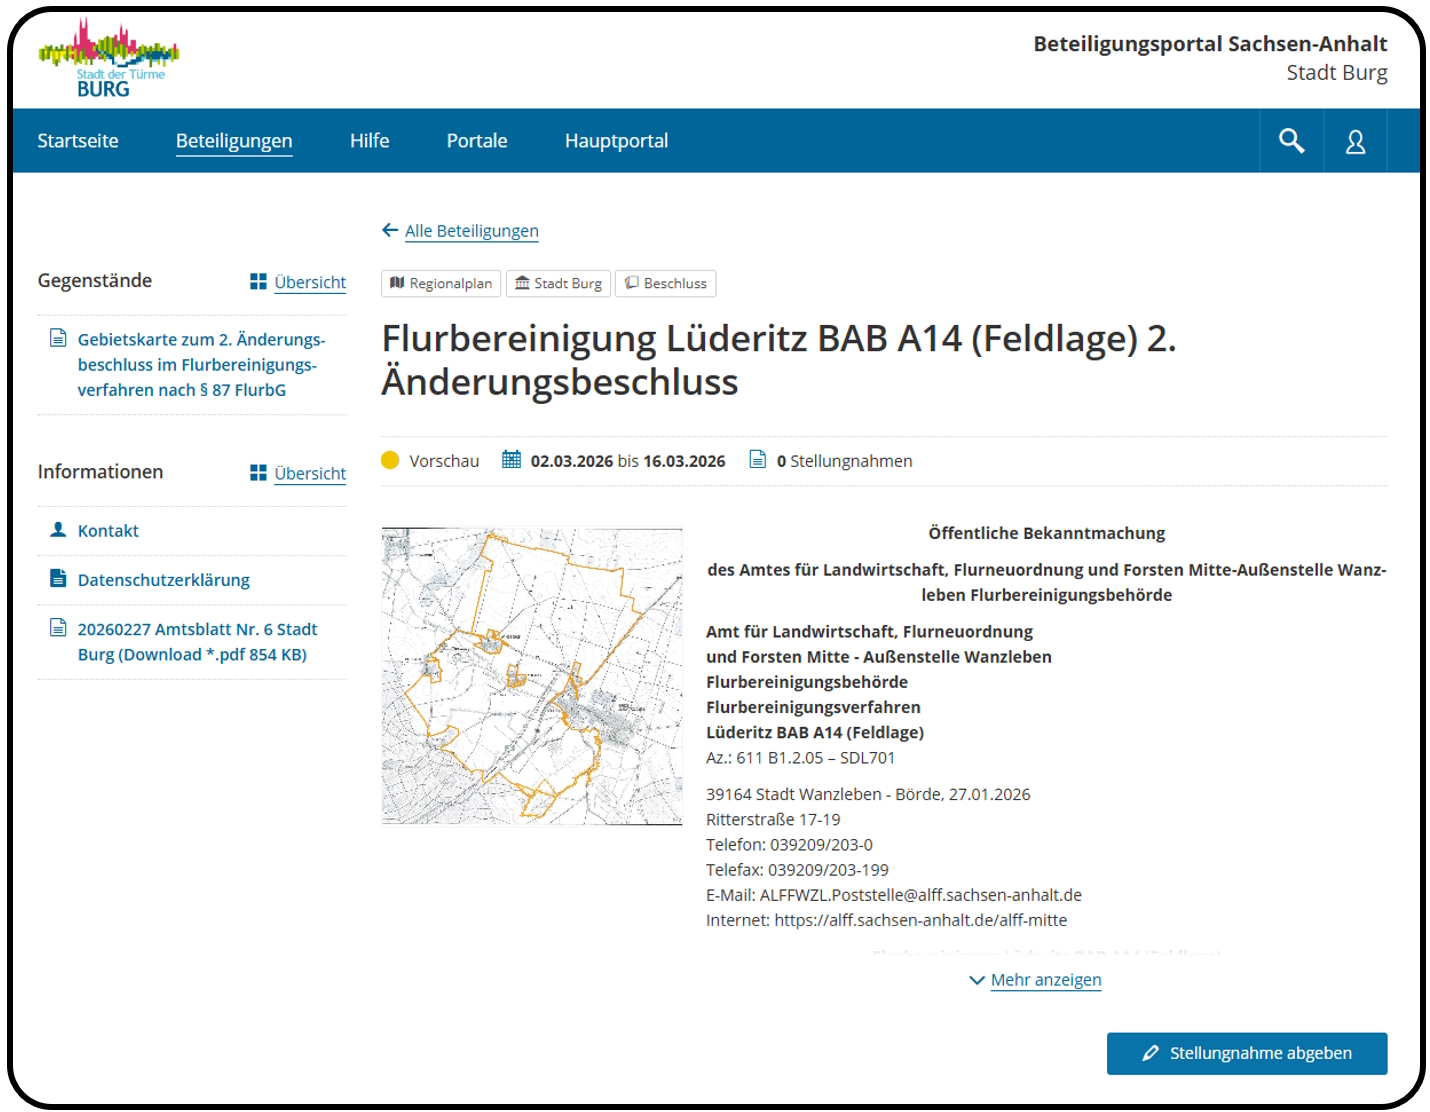Select the Beschluss tag
This screenshot has width=1430, height=1112.
(x=665, y=284)
